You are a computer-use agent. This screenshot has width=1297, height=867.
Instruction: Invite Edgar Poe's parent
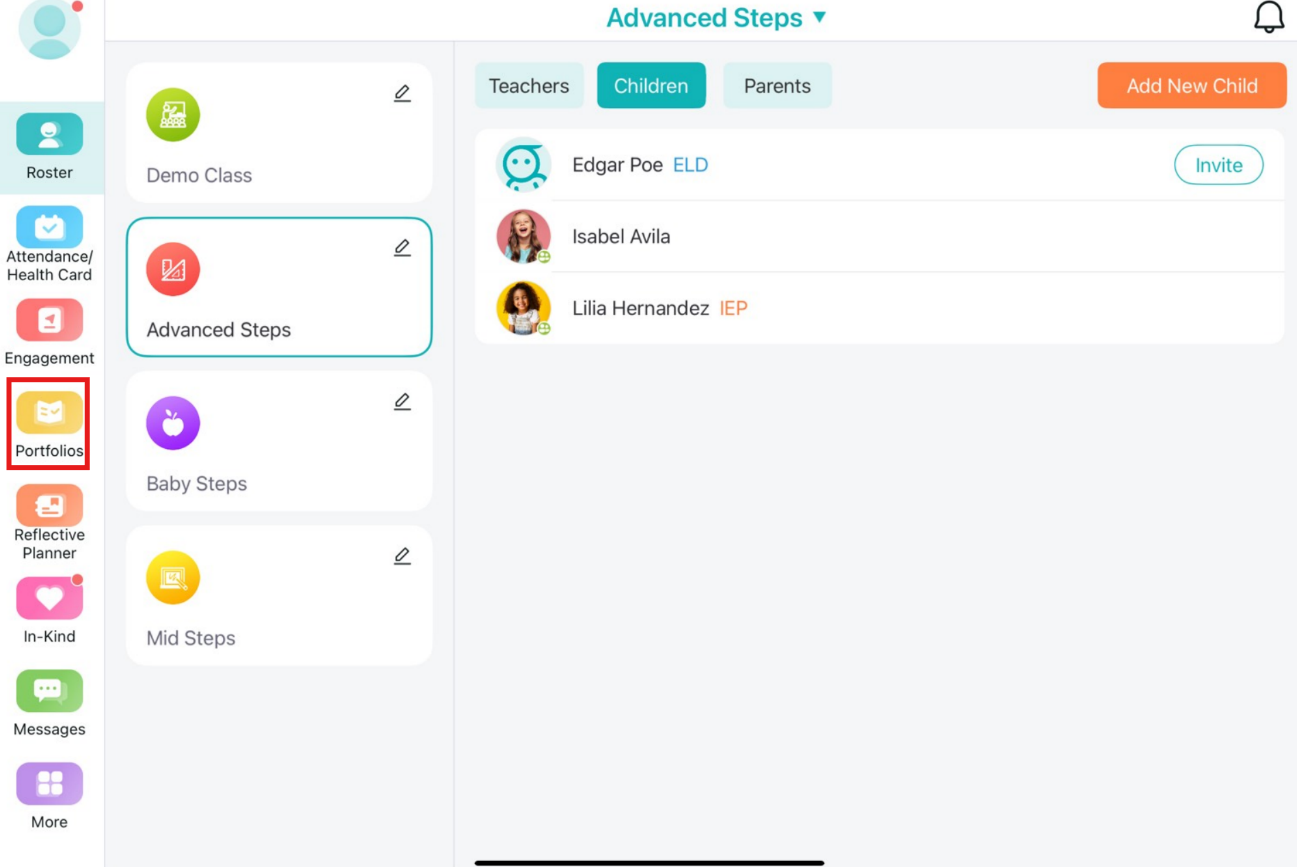pyautogui.click(x=1219, y=165)
